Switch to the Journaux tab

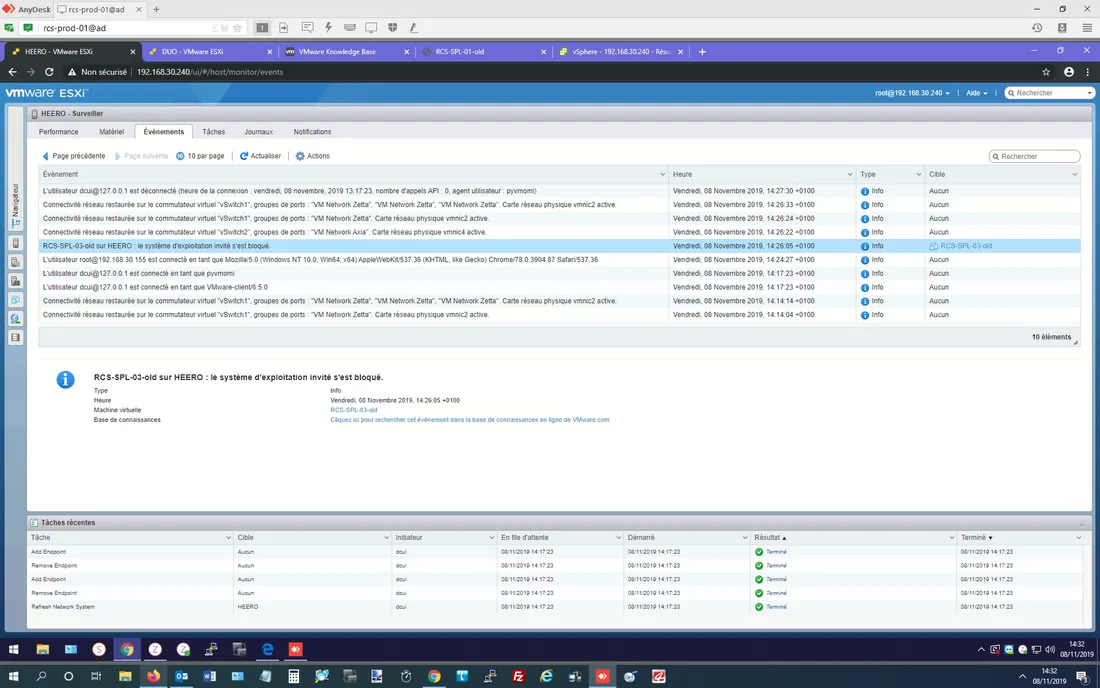pos(258,132)
